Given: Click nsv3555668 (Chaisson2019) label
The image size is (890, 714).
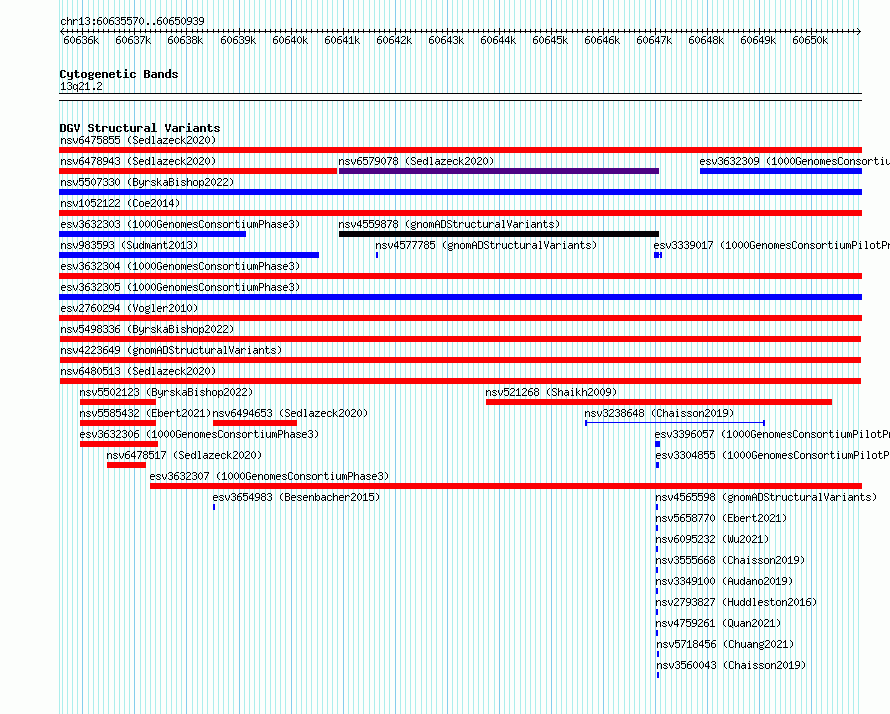Looking at the screenshot, I should [730, 560].
